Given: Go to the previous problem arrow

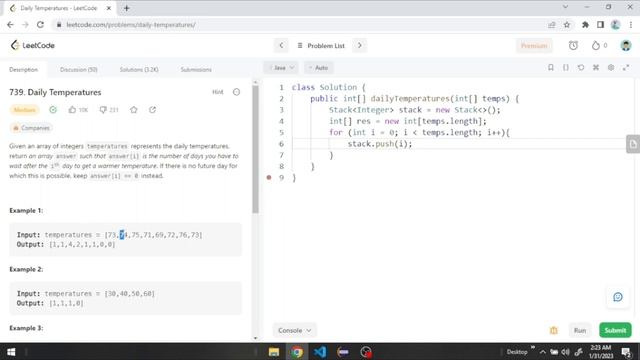Looking at the screenshot, I should pyautogui.click(x=281, y=46).
